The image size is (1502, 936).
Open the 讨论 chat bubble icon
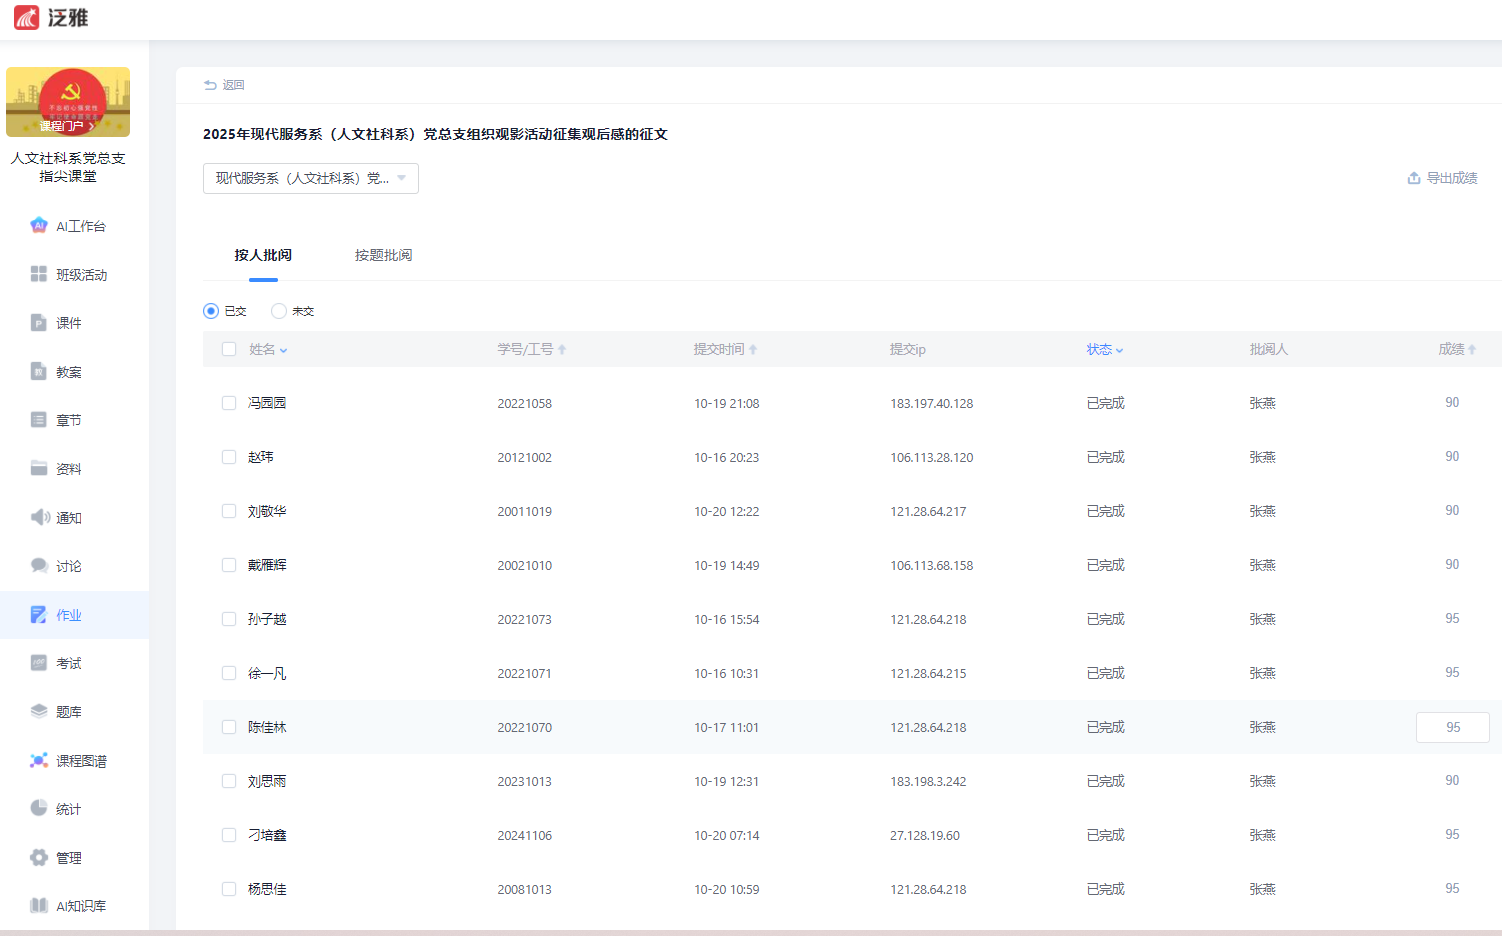pos(39,565)
